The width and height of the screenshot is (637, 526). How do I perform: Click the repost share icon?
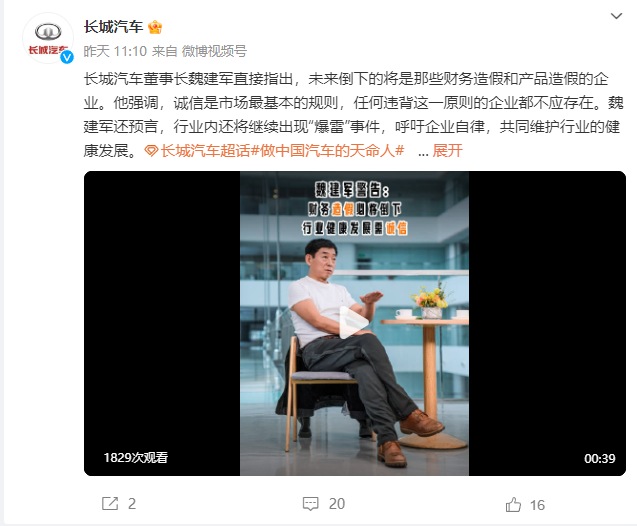pos(110,504)
